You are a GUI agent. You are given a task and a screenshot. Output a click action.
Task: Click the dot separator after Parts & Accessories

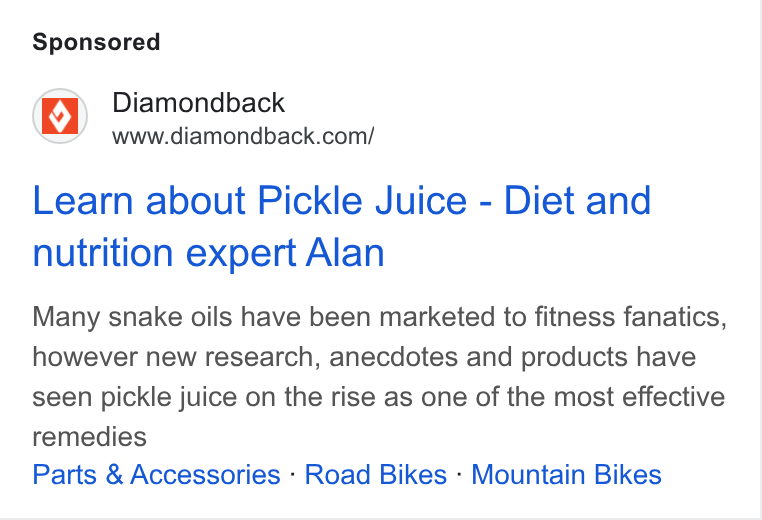[x=293, y=473]
